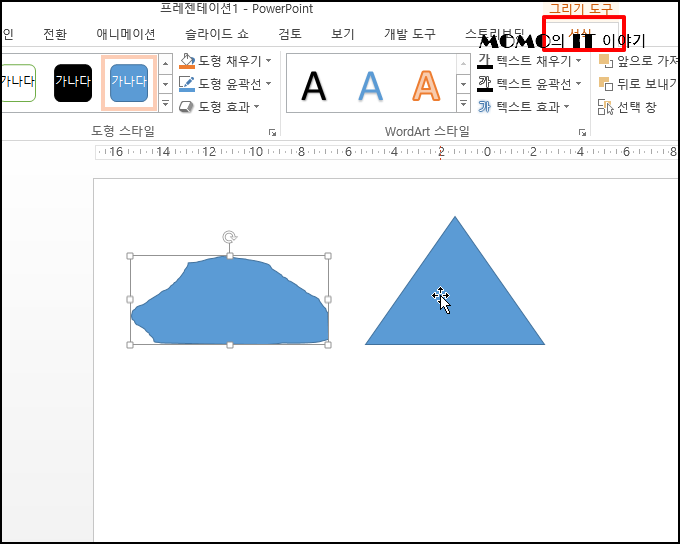
Task: Click the rotation handle of freeform shape
Action: pos(229,237)
